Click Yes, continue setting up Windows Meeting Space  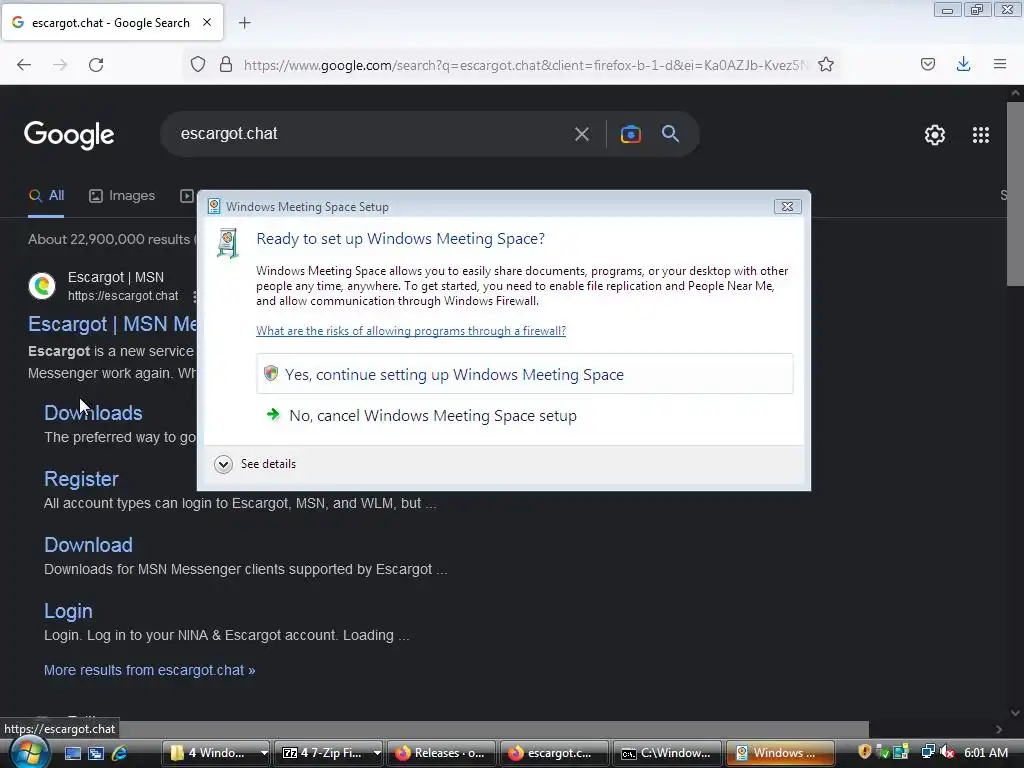pos(524,374)
